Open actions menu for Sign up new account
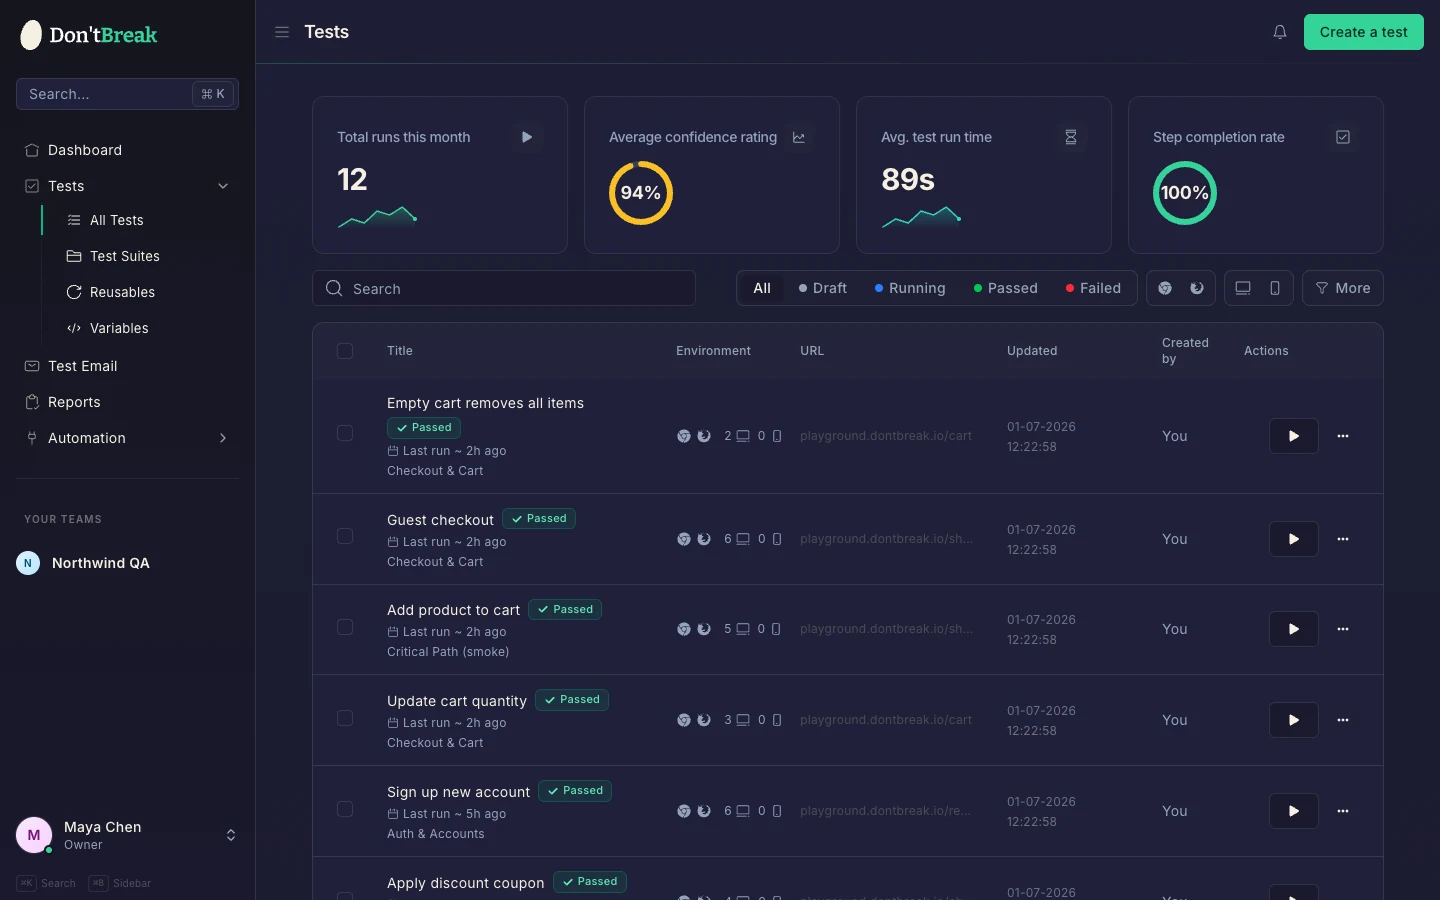The height and width of the screenshot is (900, 1440). point(1343,811)
